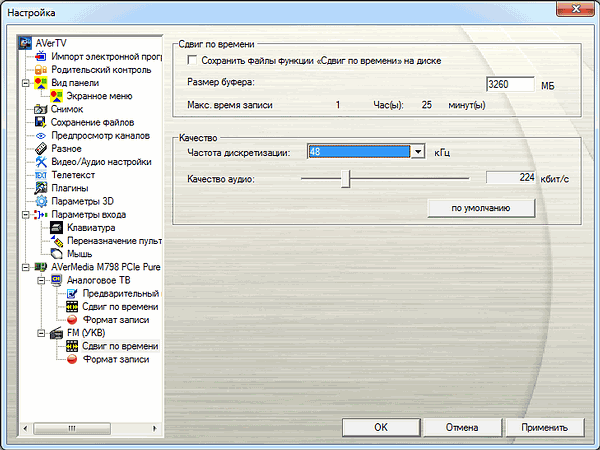Click the Импорт электронной программы icon

pos(41,57)
